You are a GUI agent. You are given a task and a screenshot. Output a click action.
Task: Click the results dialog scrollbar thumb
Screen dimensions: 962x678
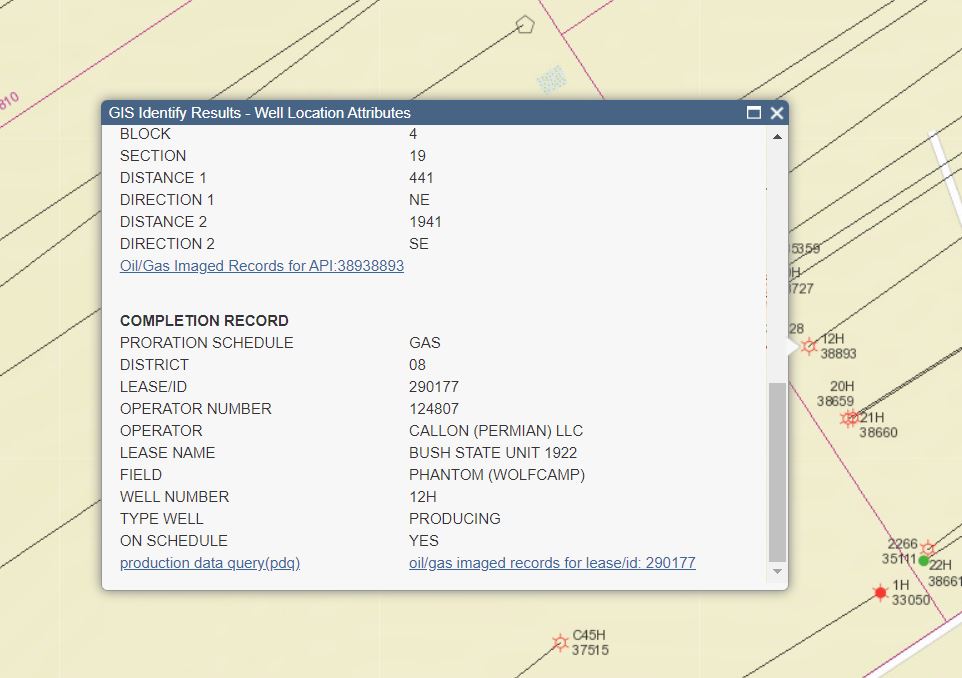click(x=777, y=472)
